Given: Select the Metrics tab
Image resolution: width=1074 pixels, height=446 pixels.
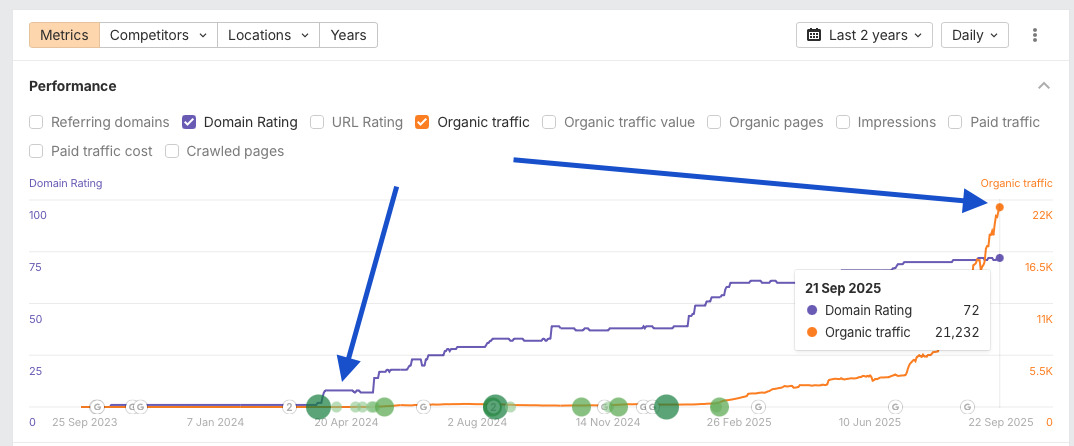Looking at the screenshot, I should pos(64,35).
